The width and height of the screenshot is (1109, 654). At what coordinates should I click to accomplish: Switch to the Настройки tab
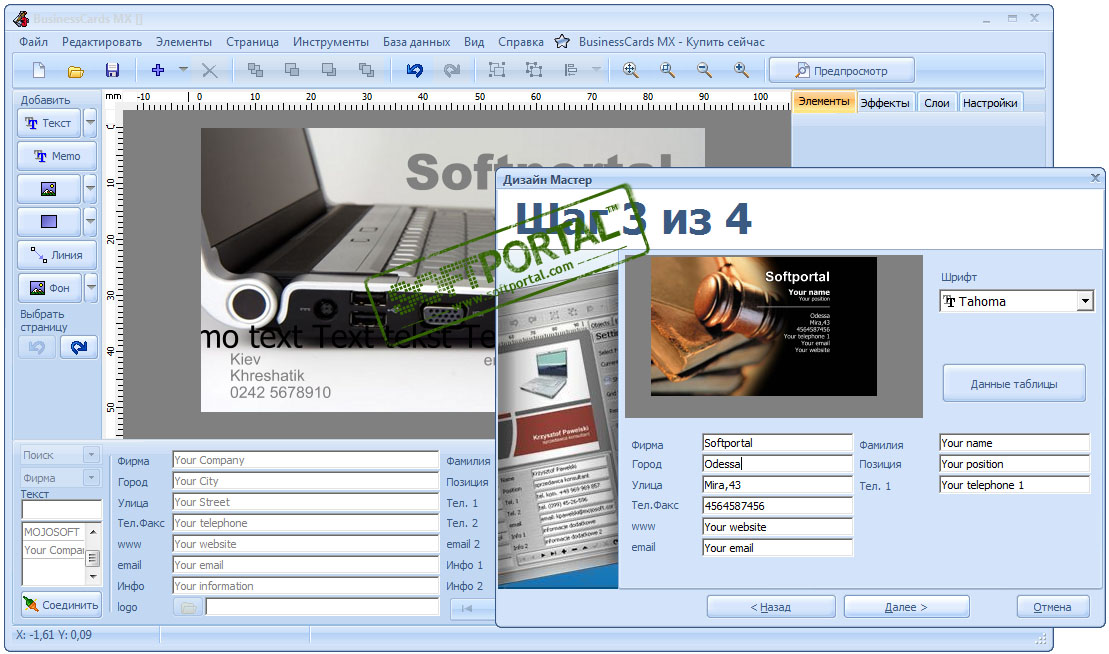[x=990, y=103]
